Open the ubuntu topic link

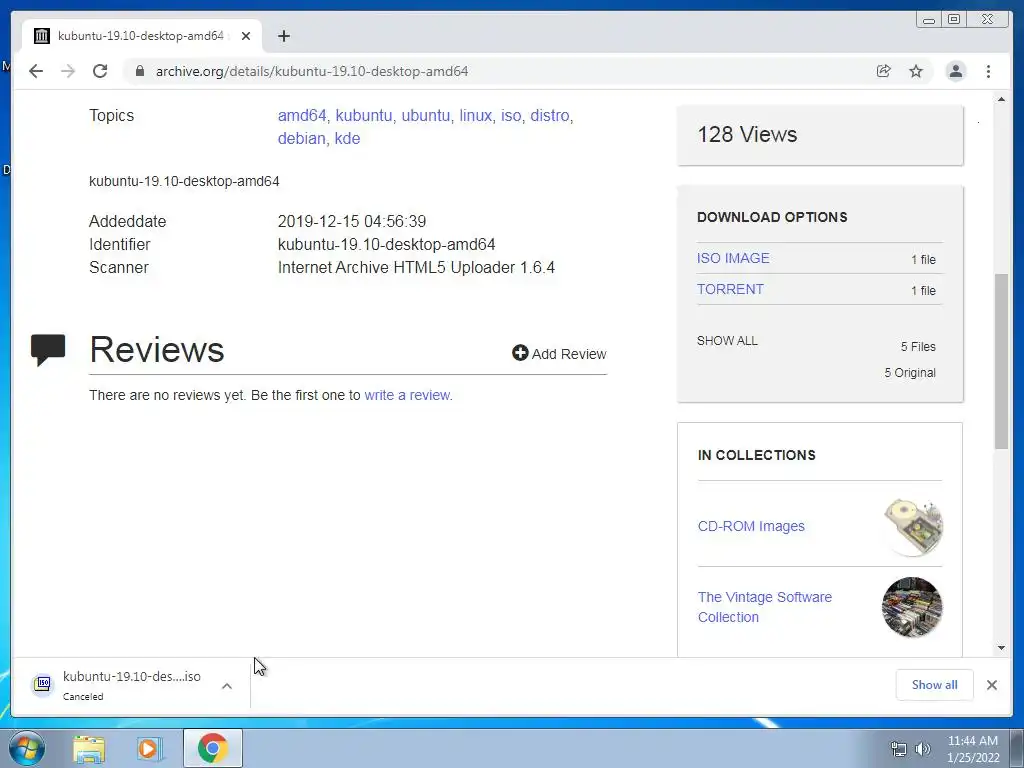coord(426,116)
